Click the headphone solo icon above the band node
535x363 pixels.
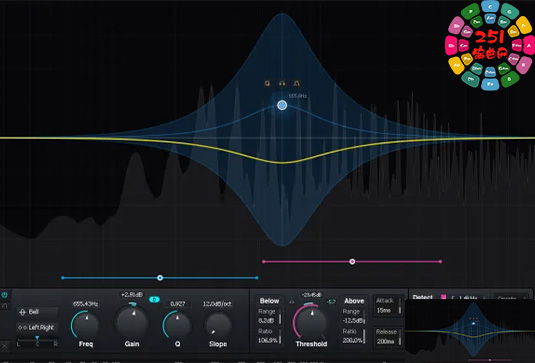[282, 83]
